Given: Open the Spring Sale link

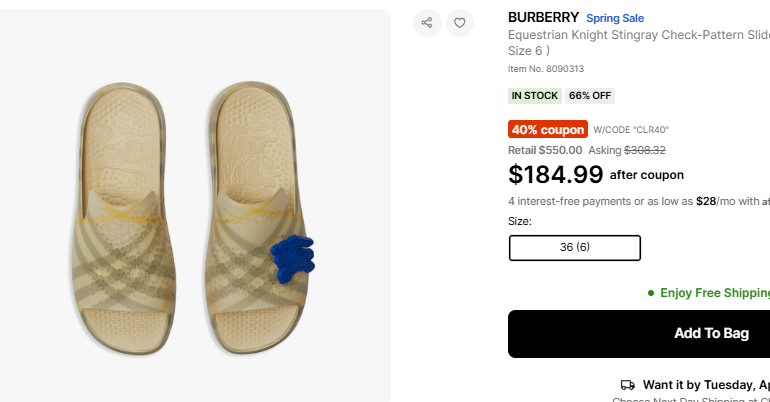Looking at the screenshot, I should click(x=615, y=18).
